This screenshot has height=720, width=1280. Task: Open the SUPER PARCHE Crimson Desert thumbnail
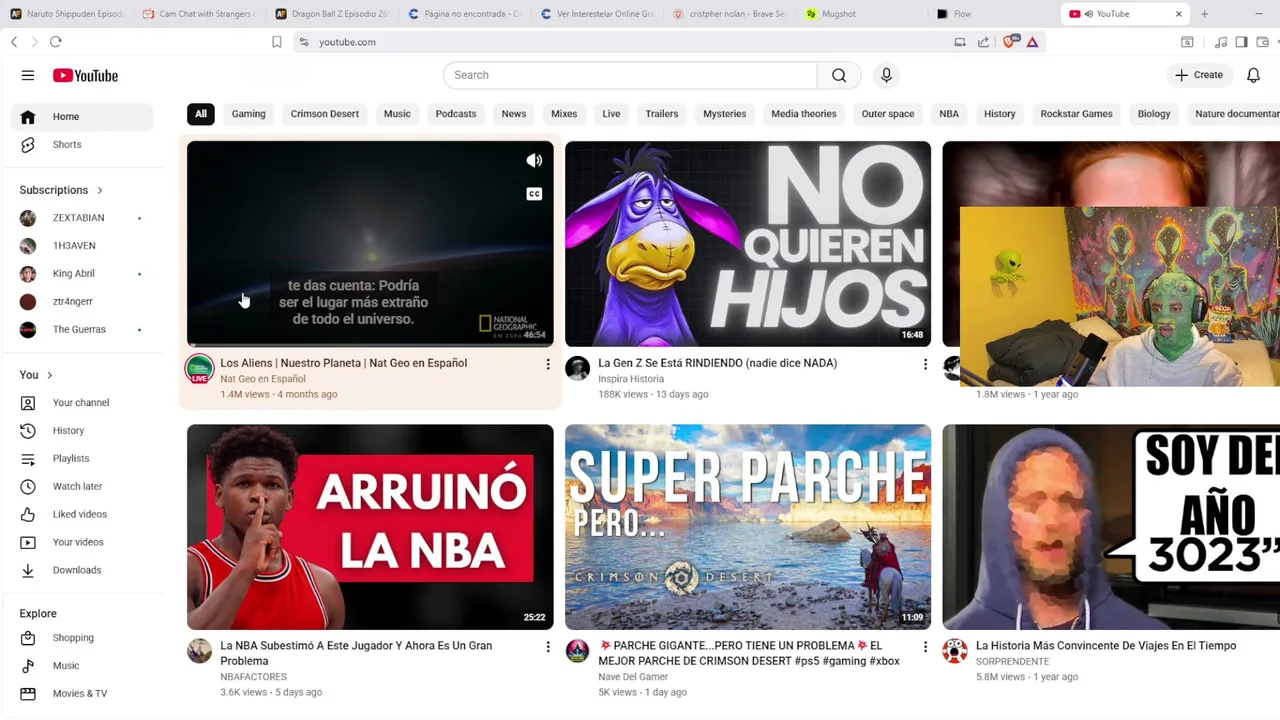coord(748,527)
